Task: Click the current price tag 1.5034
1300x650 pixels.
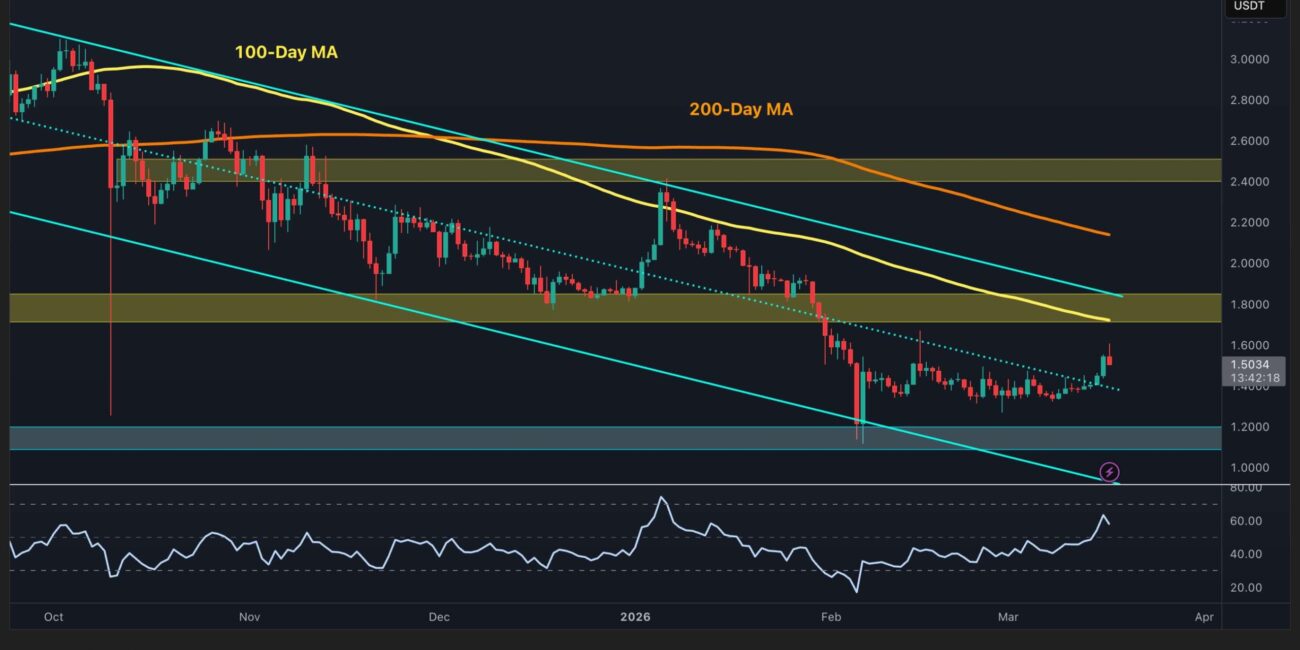Action: pos(1257,365)
